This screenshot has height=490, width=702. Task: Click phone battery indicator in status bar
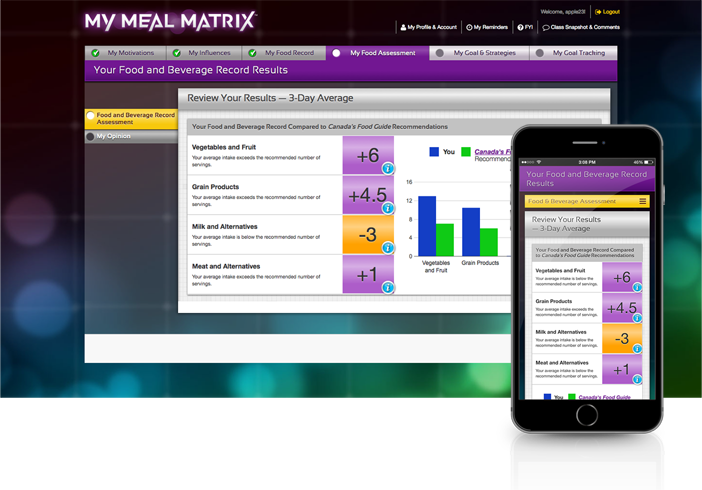648,162
